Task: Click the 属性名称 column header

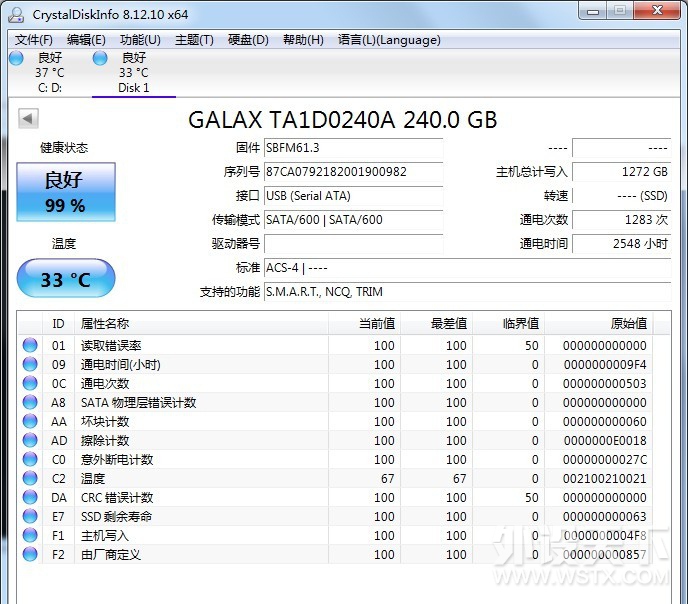Action: (201, 324)
